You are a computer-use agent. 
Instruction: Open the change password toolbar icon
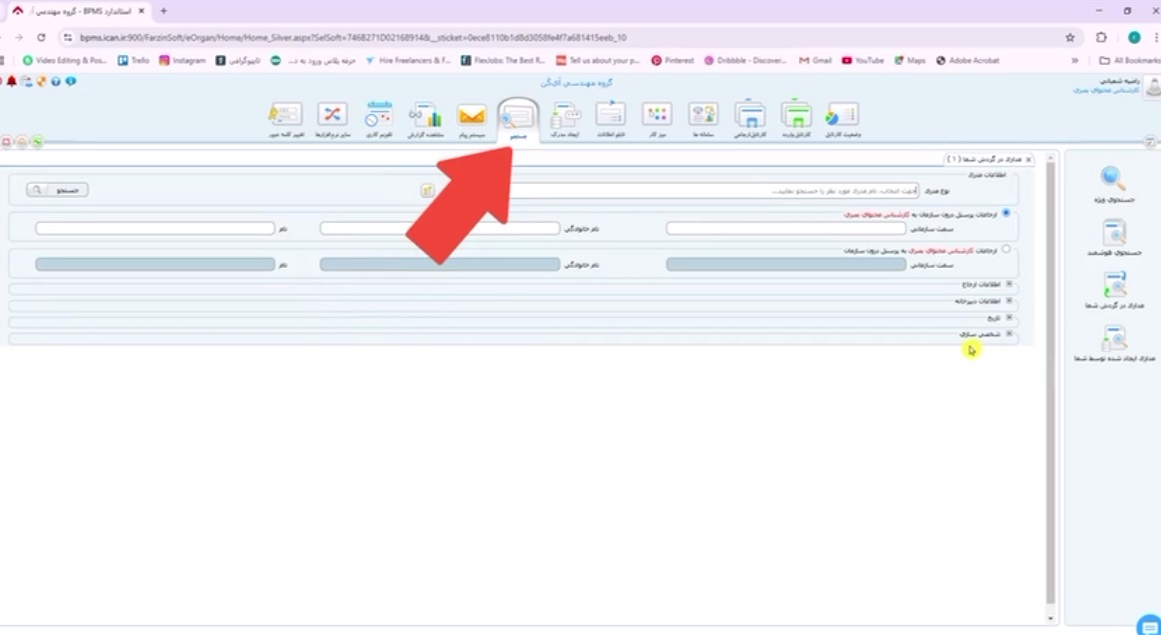click(285, 116)
